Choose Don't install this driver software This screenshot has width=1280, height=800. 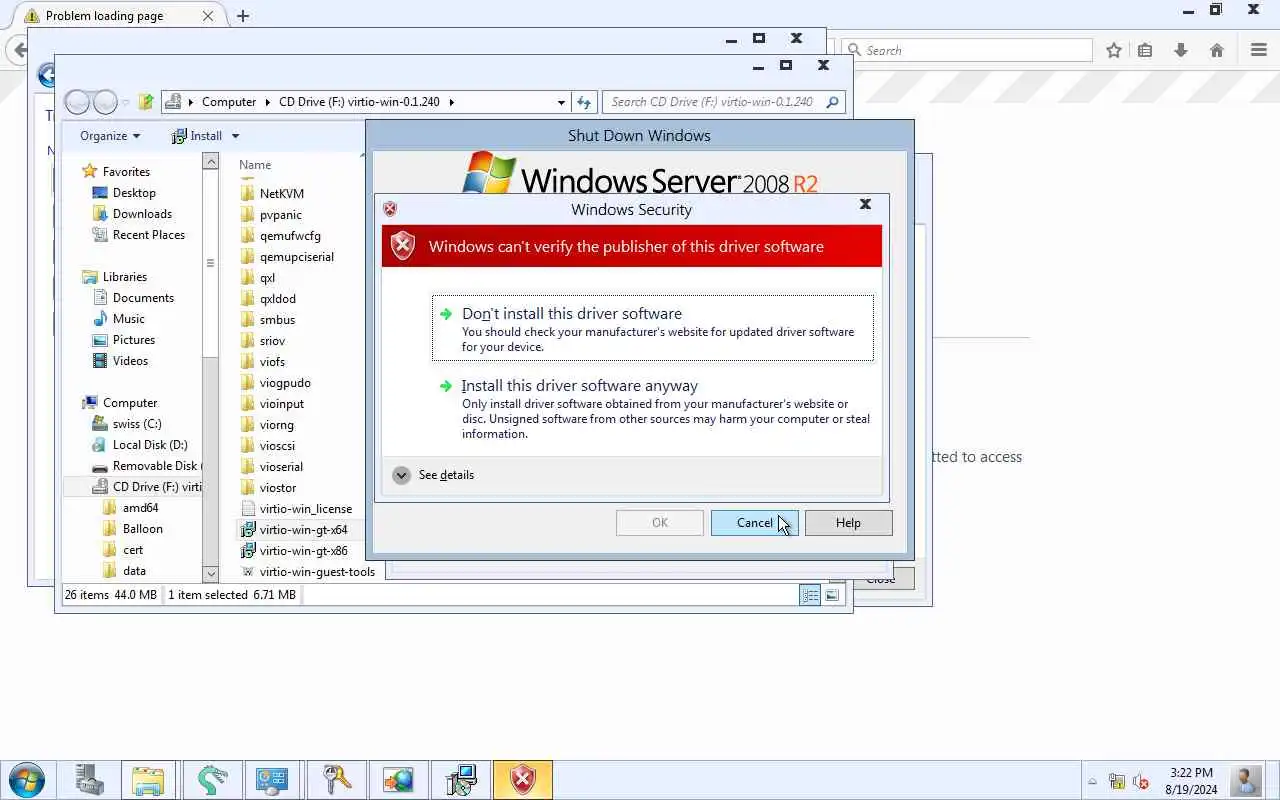point(652,328)
